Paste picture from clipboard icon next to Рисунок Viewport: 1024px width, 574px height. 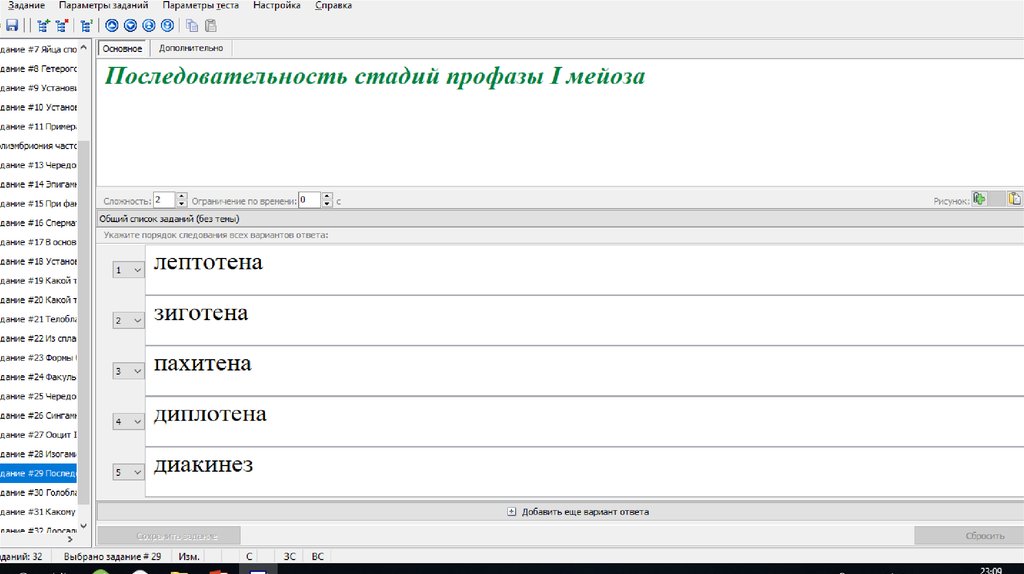[x=1014, y=199]
